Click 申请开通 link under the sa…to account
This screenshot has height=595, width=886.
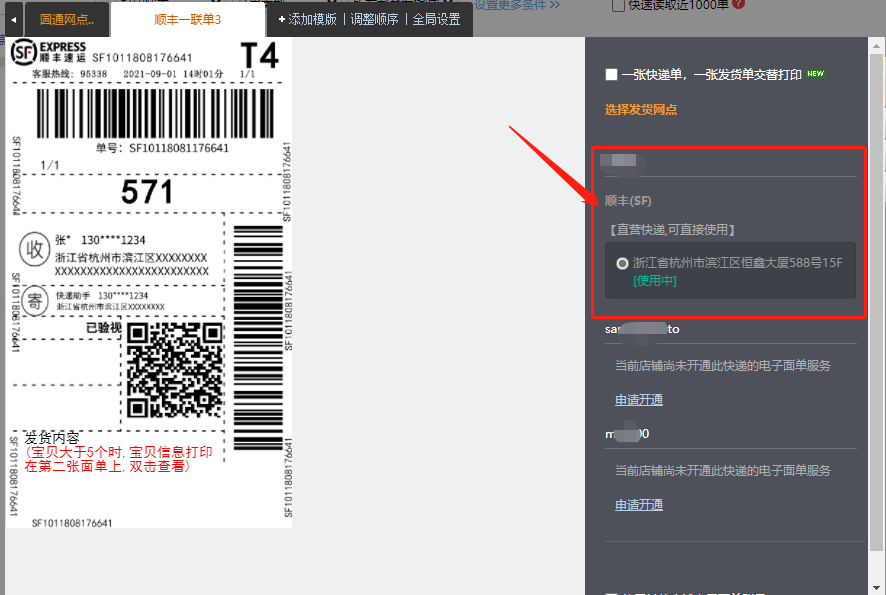pyautogui.click(x=638, y=400)
